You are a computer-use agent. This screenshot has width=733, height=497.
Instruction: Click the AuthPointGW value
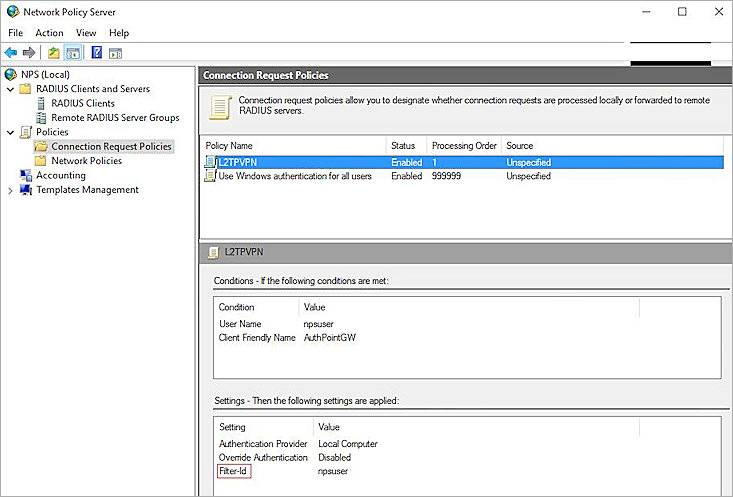[330, 338]
